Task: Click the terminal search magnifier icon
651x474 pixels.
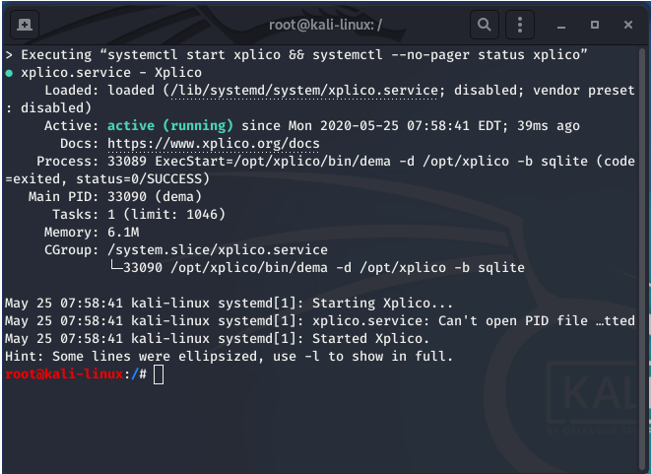Action: [484, 23]
